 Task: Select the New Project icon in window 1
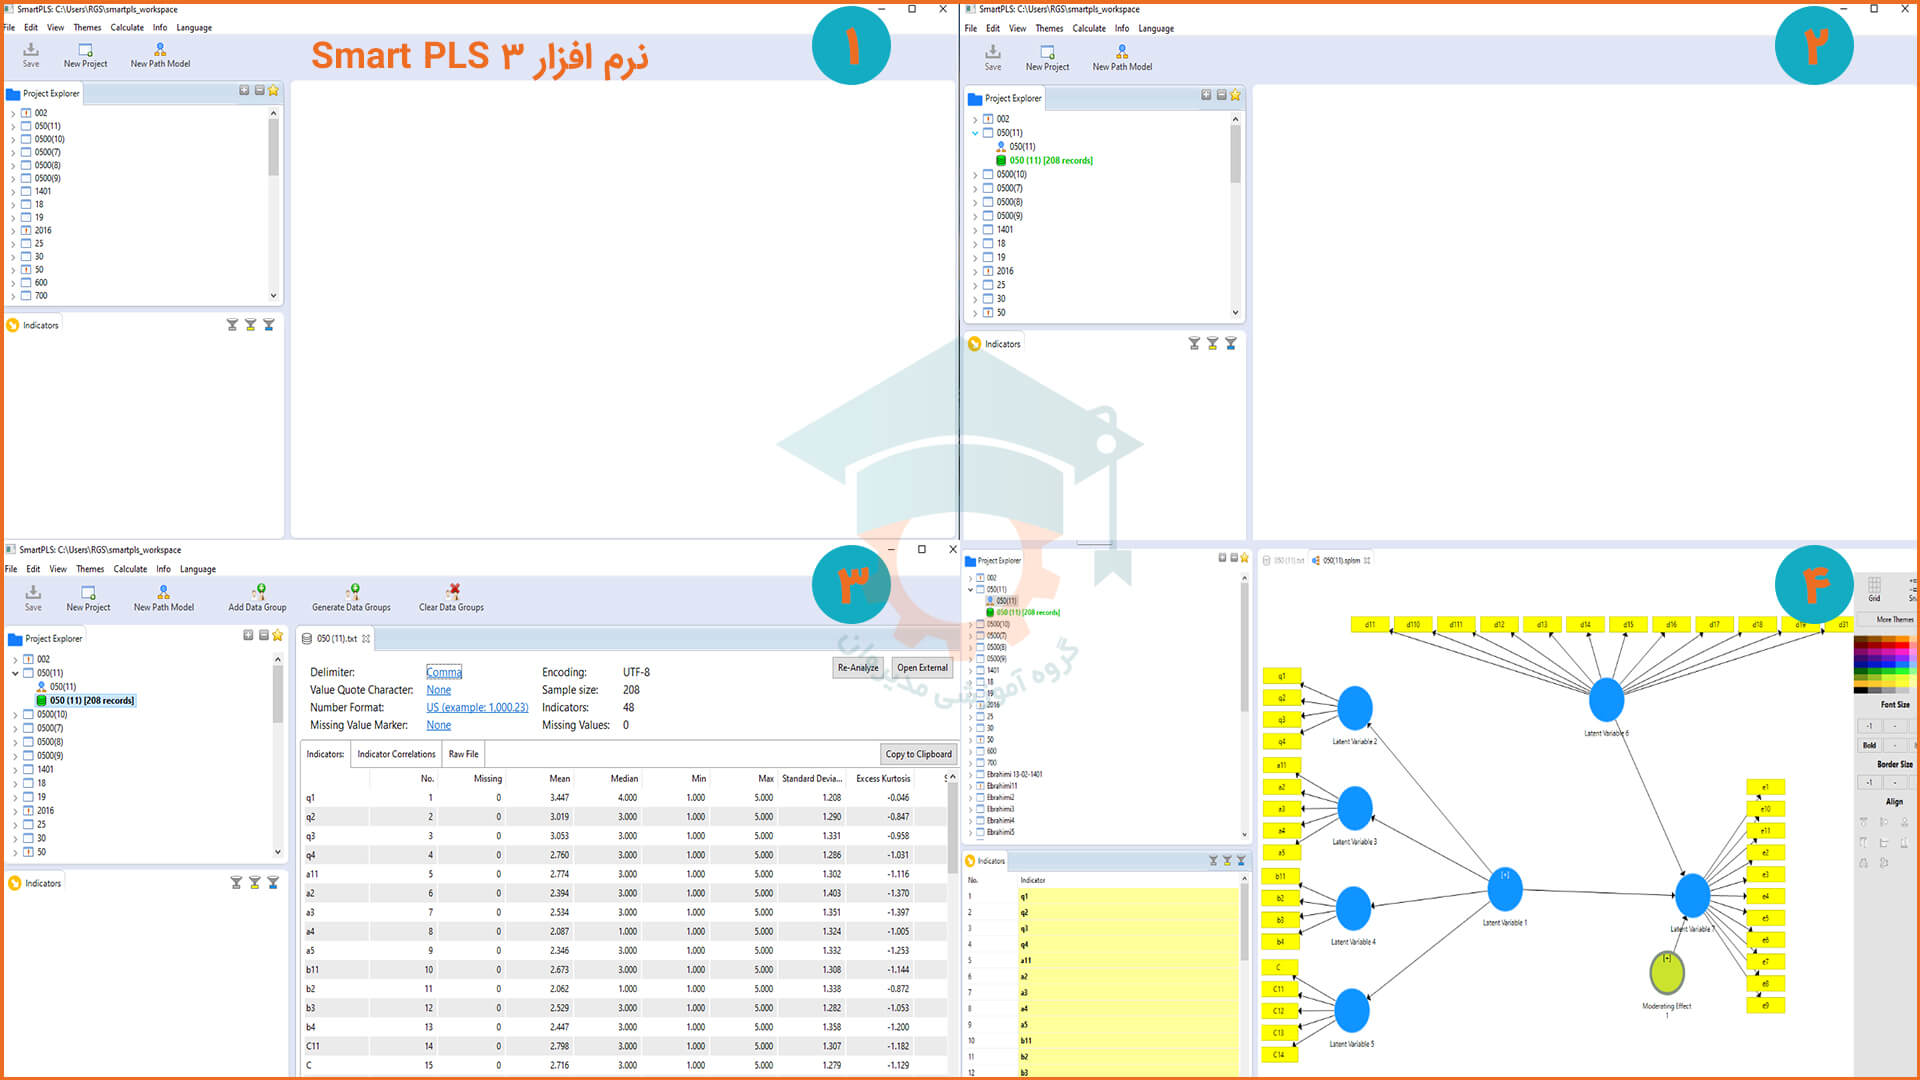pos(85,54)
